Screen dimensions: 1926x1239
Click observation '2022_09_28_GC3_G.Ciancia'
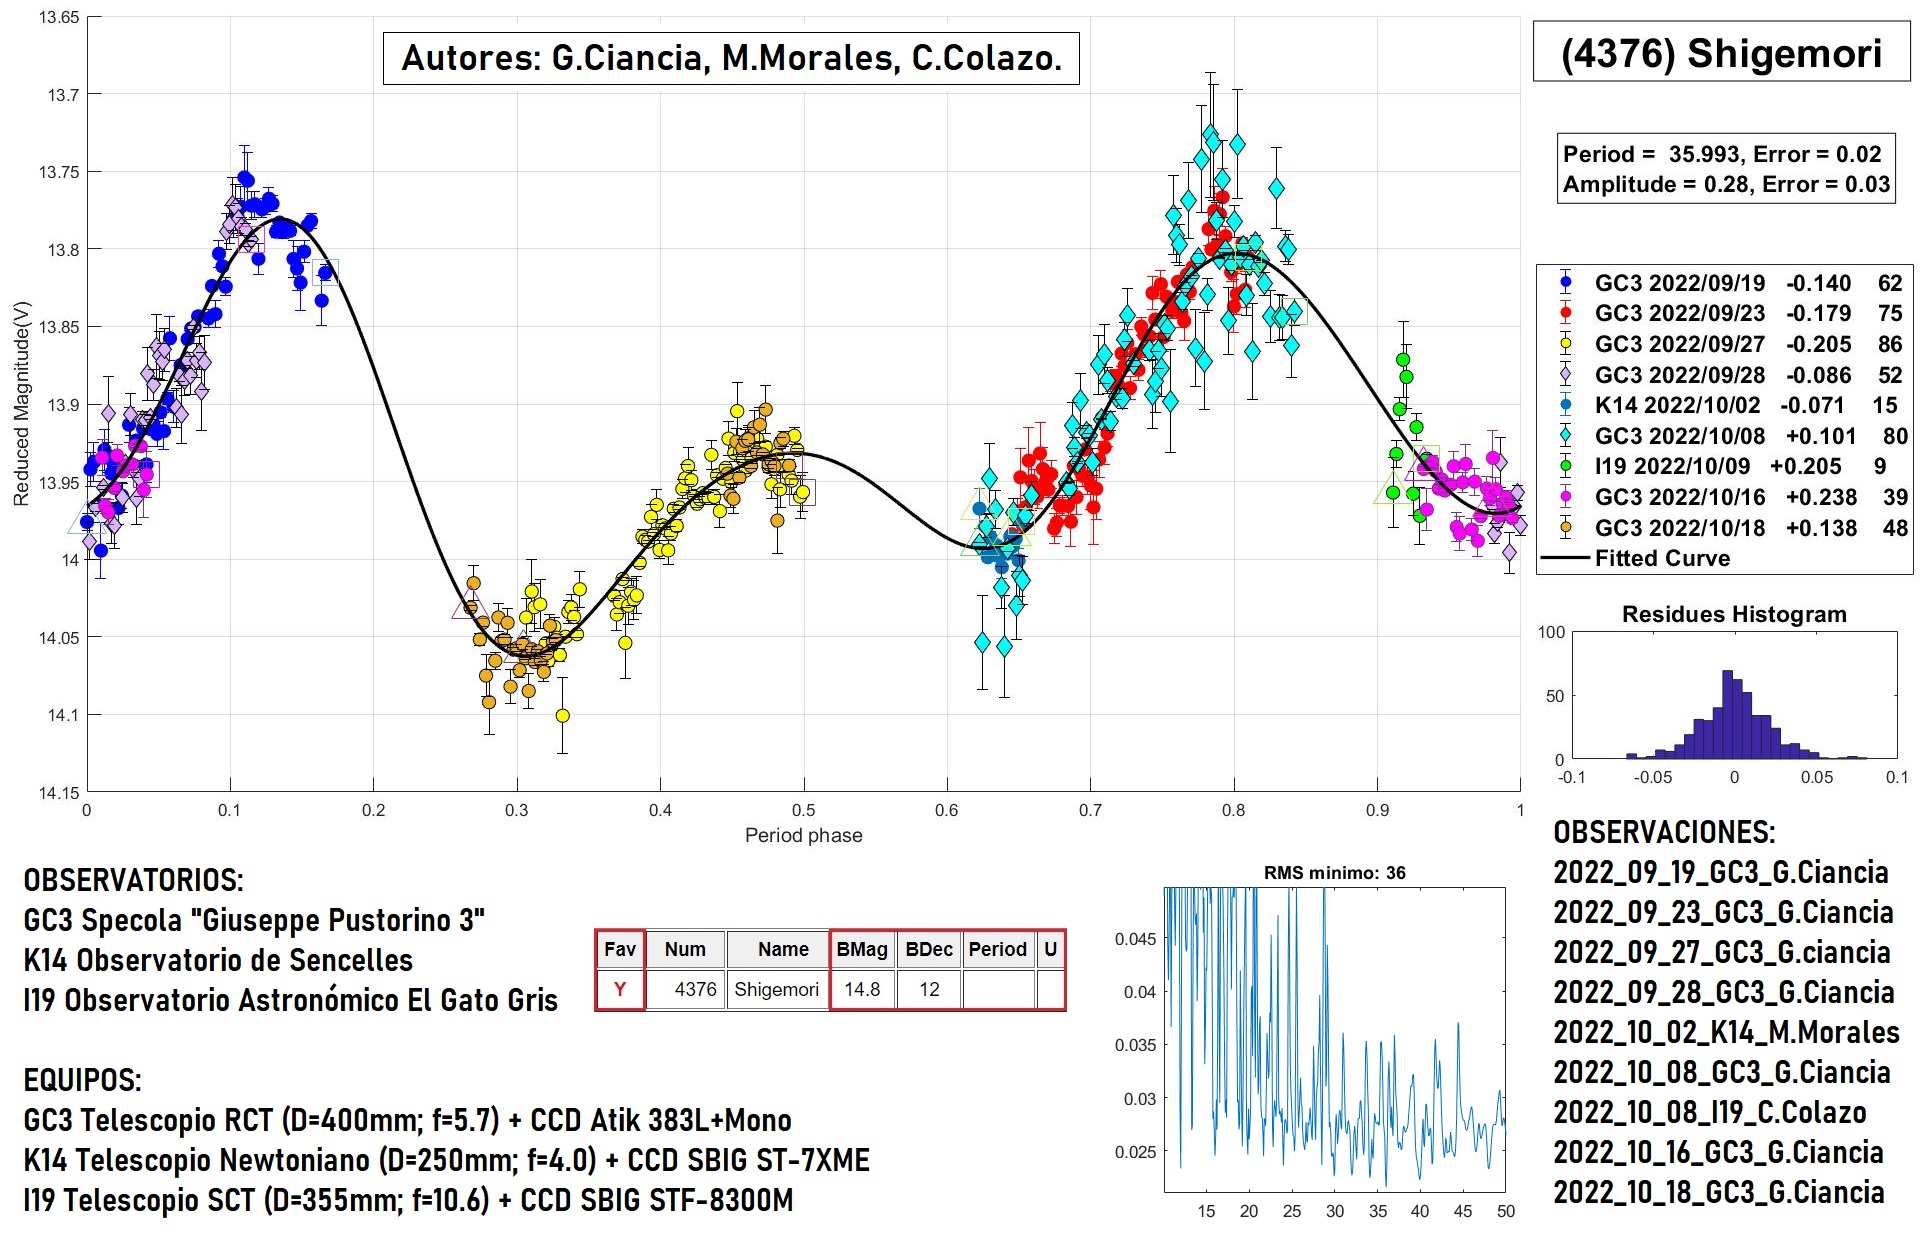(1724, 993)
